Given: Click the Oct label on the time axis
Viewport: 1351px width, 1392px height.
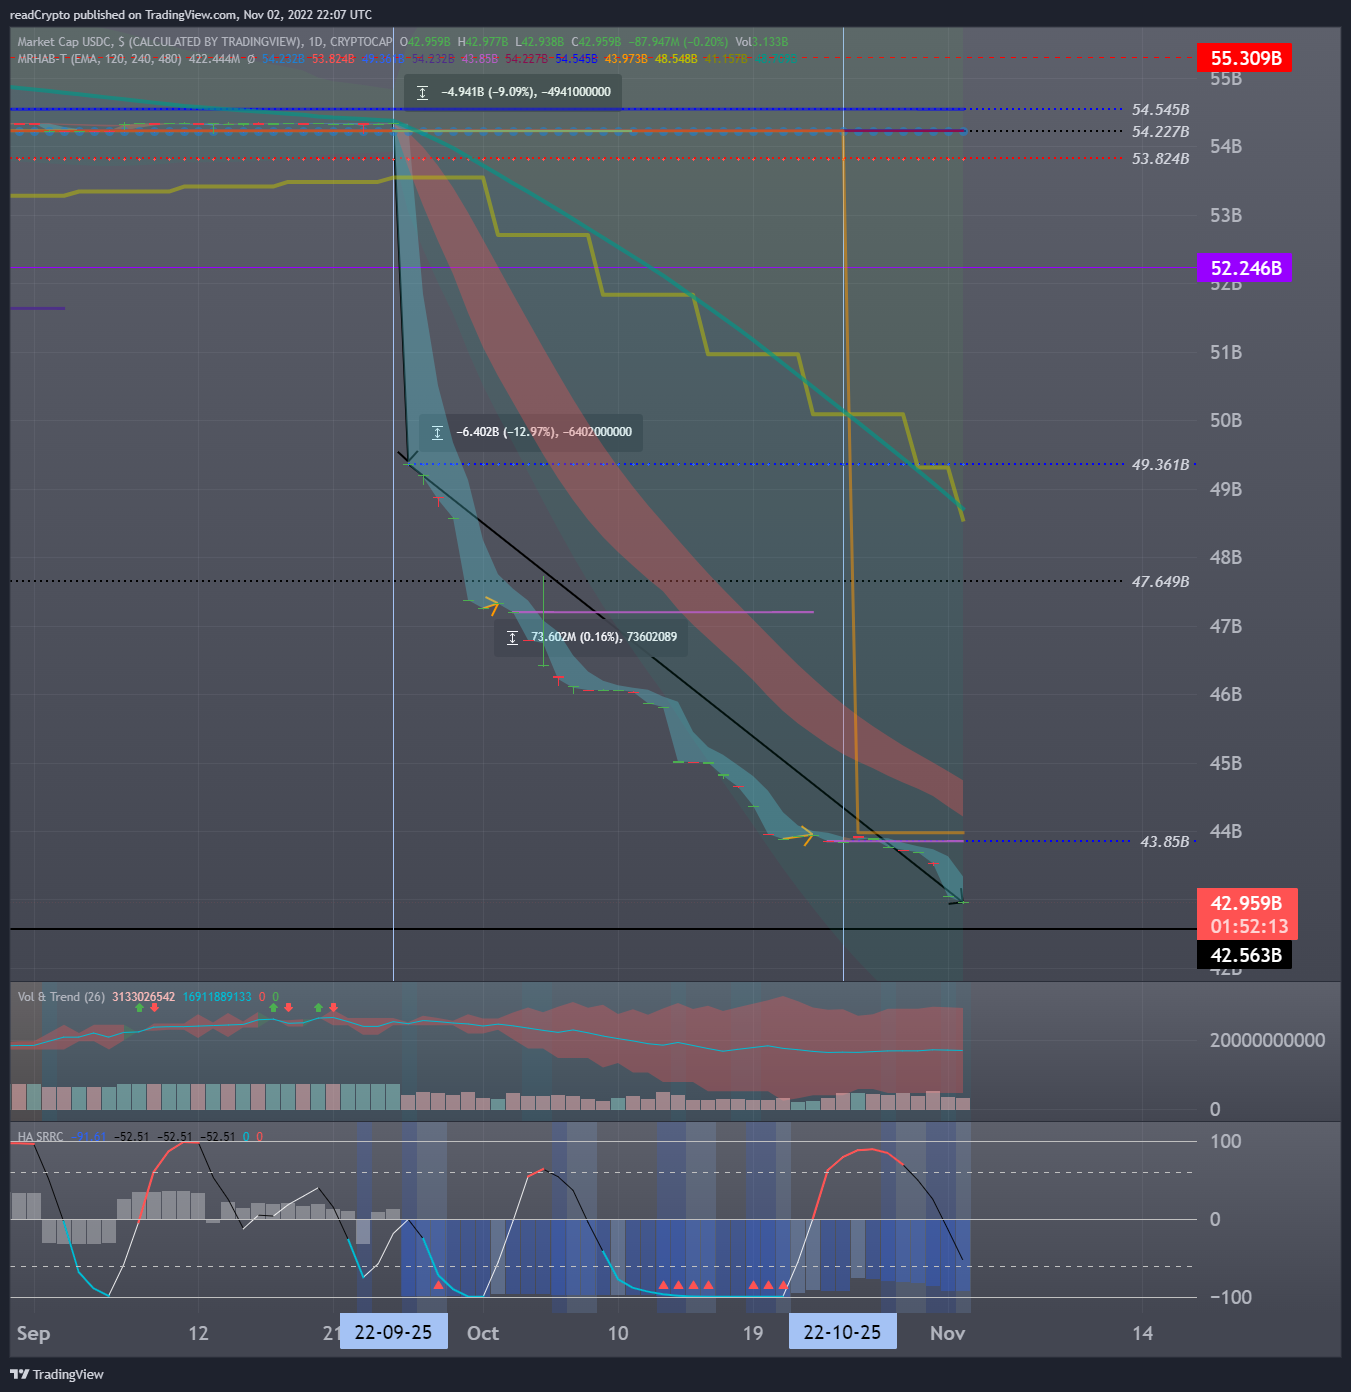Looking at the screenshot, I should coord(483,1333).
